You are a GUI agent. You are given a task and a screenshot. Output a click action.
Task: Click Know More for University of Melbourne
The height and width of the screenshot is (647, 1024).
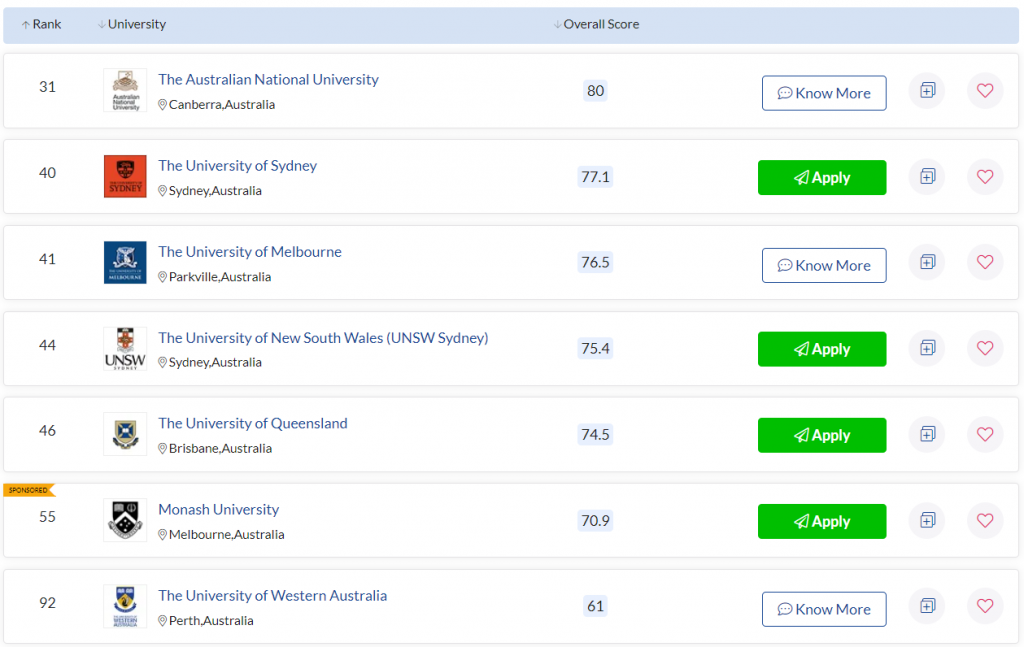click(x=823, y=265)
